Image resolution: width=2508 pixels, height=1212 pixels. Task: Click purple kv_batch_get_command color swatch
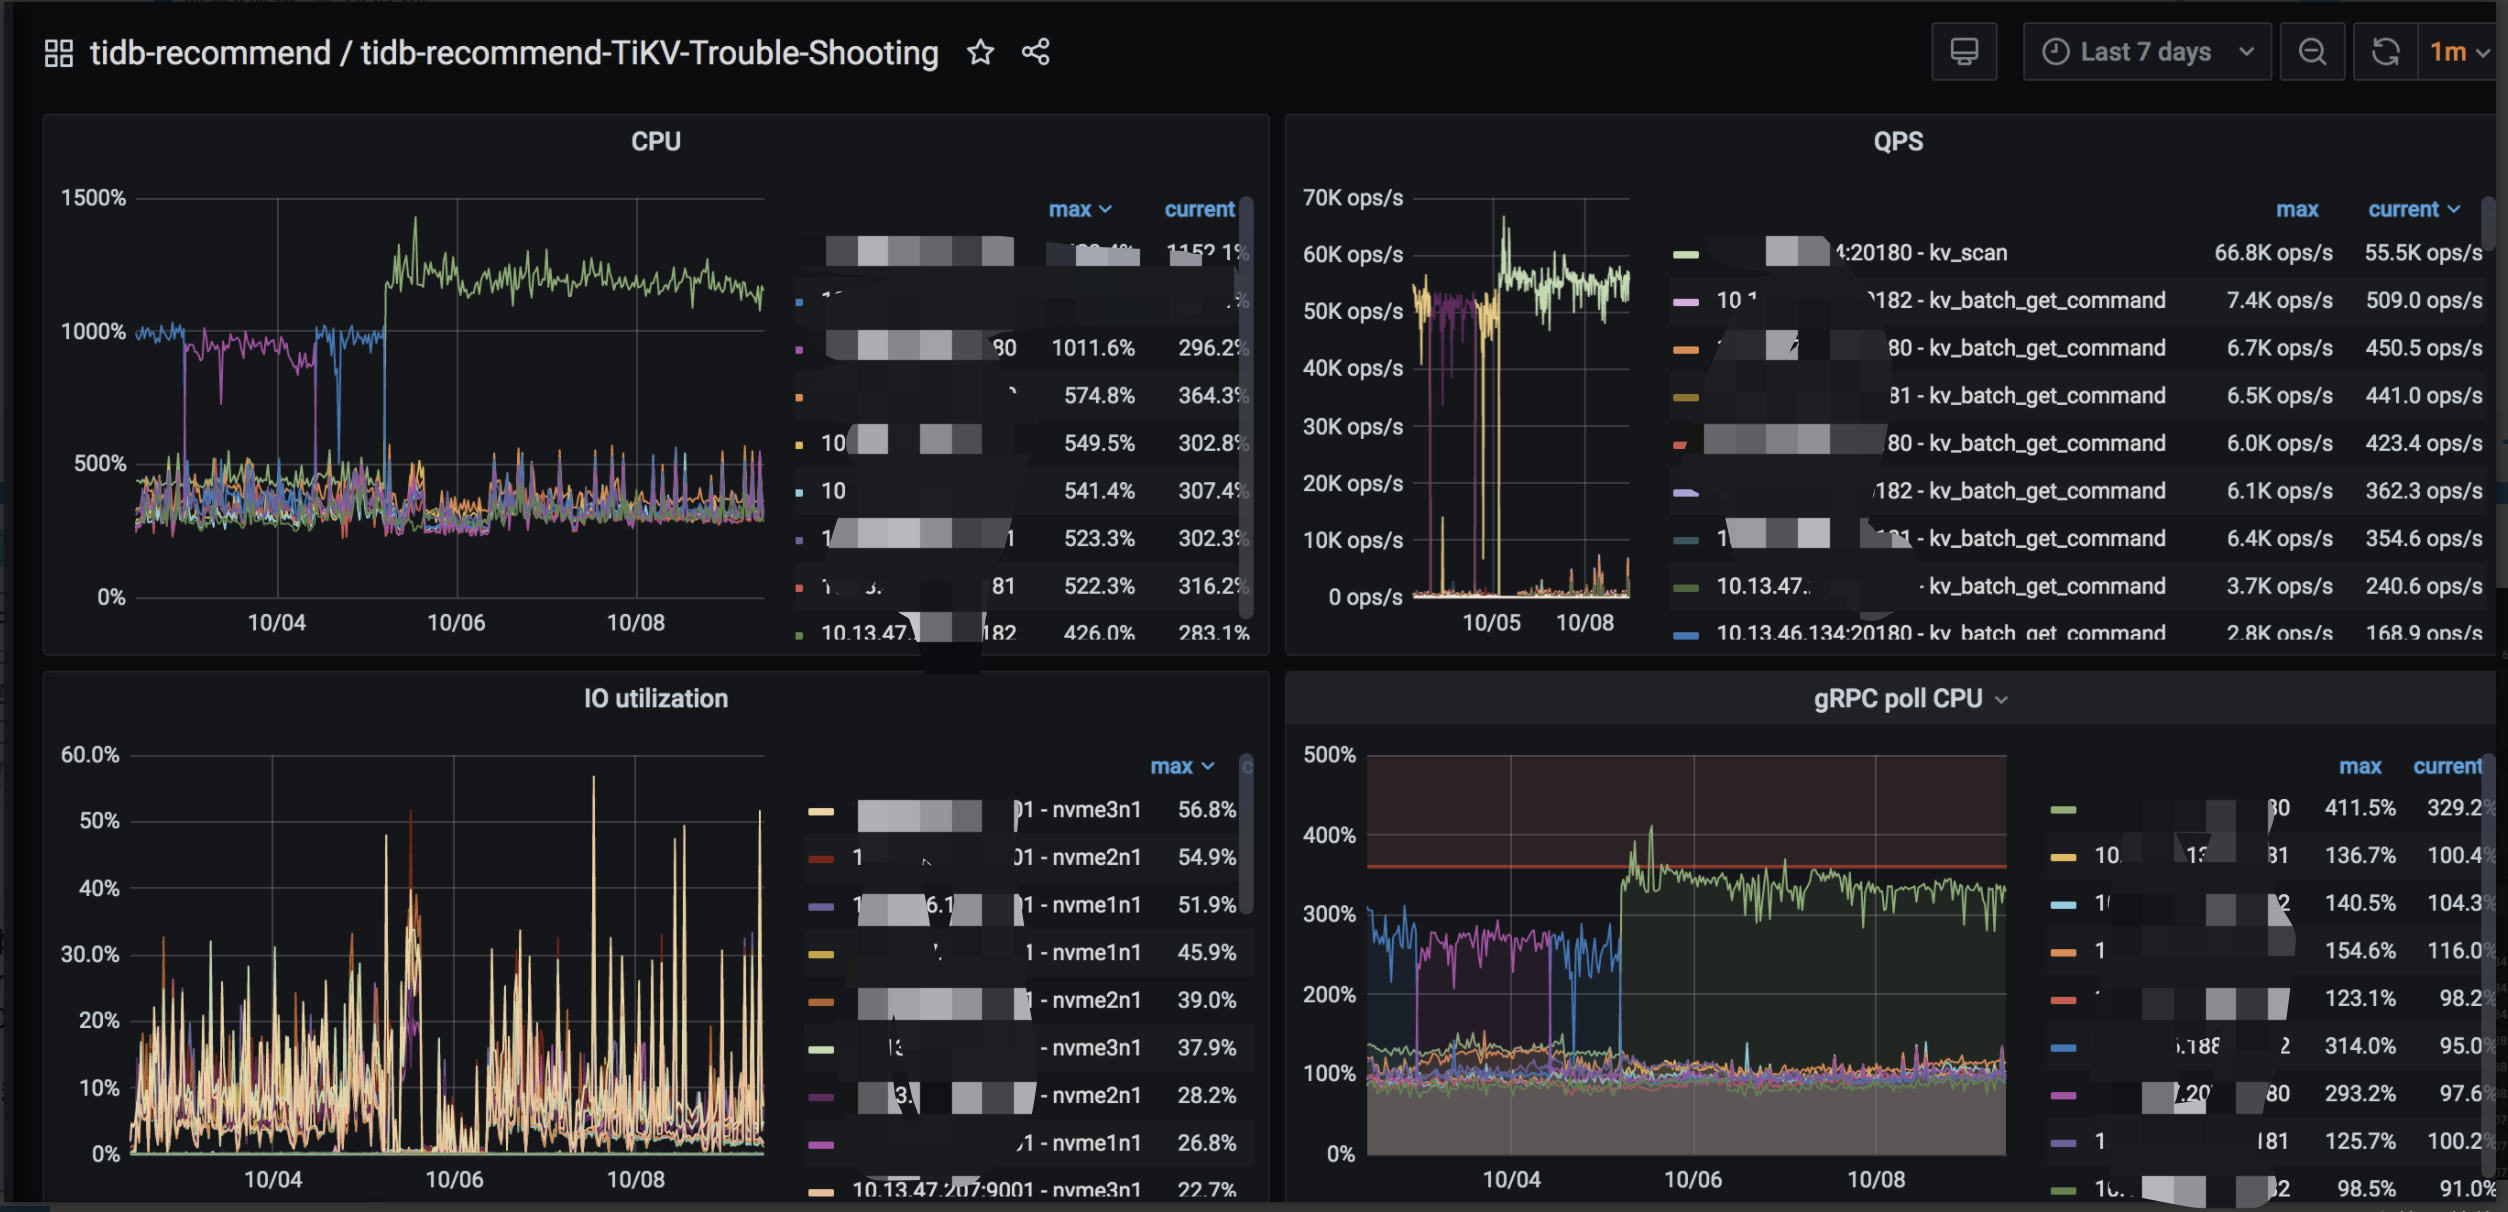click(x=1686, y=302)
